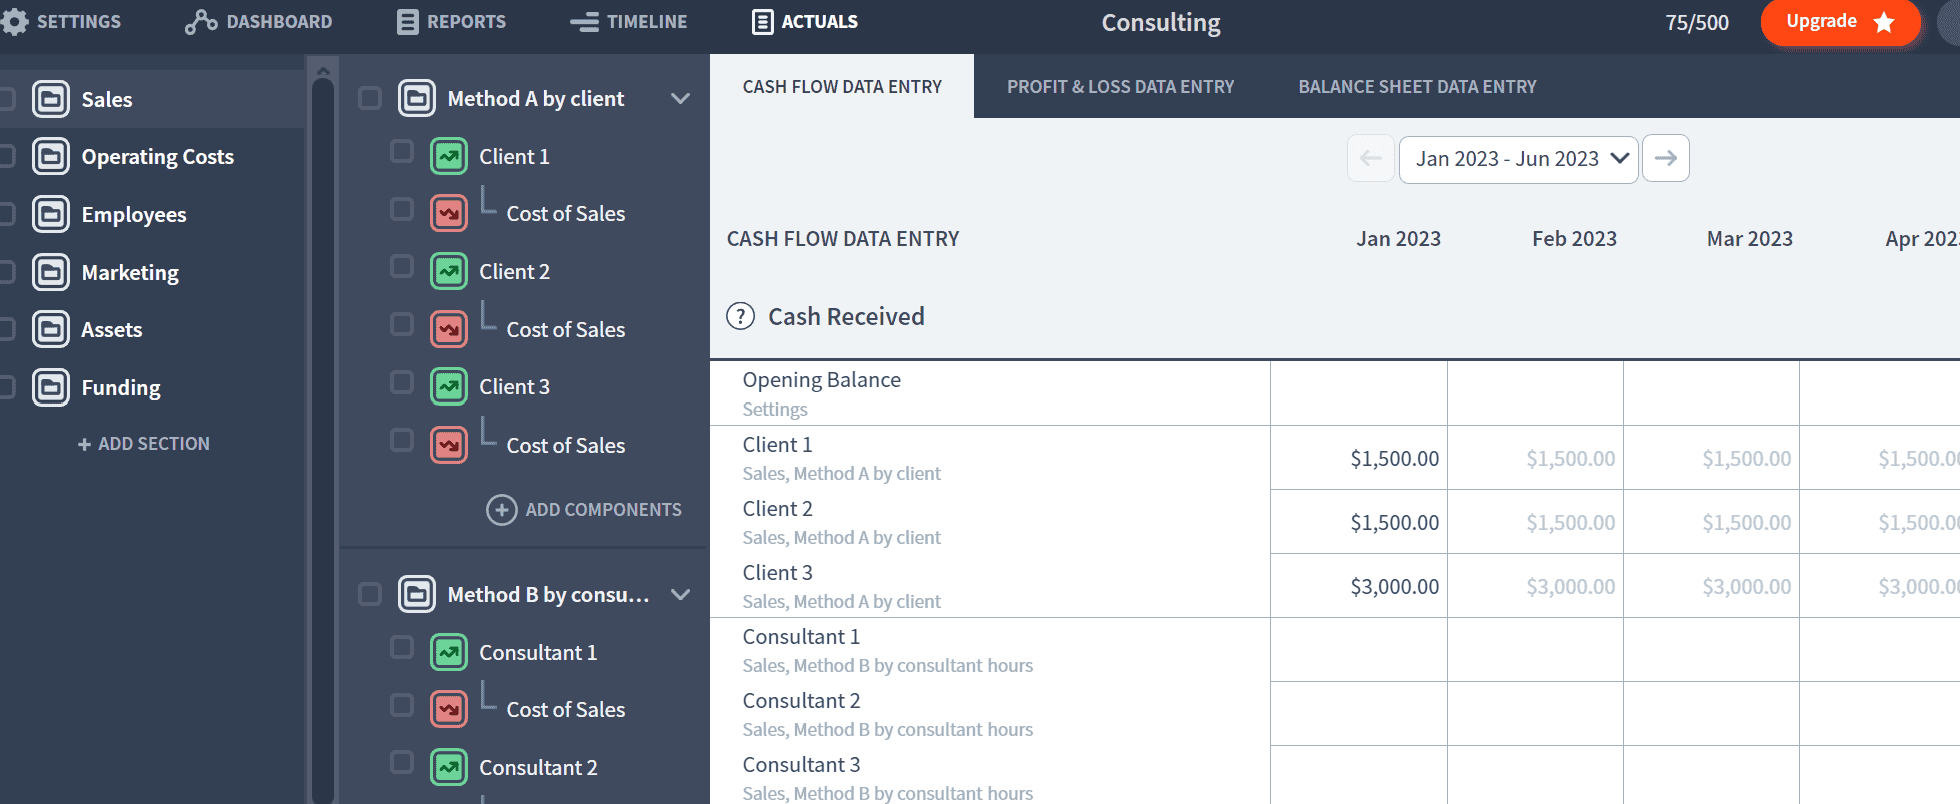This screenshot has width=1960, height=804.
Task: Switch to Balance Sheet Data Entry tab
Action: coord(1417,87)
